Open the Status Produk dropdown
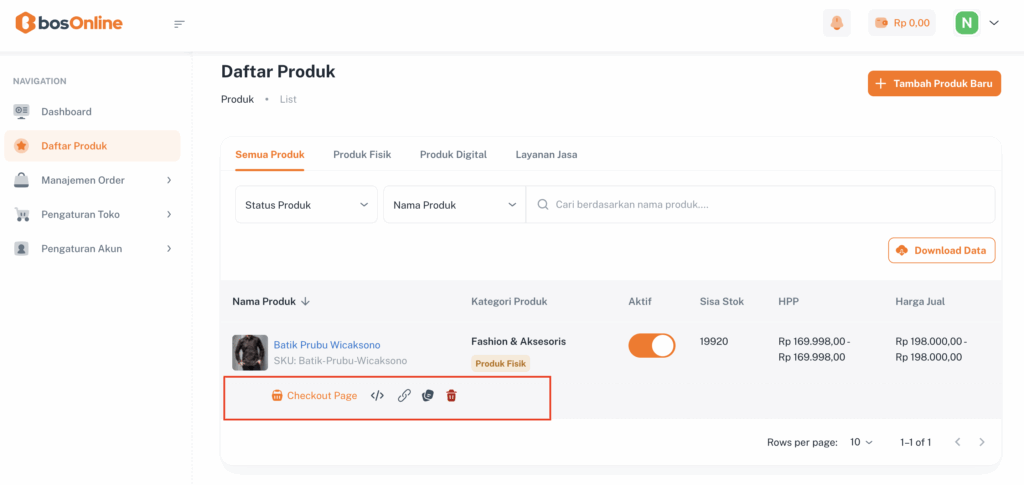 [306, 205]
